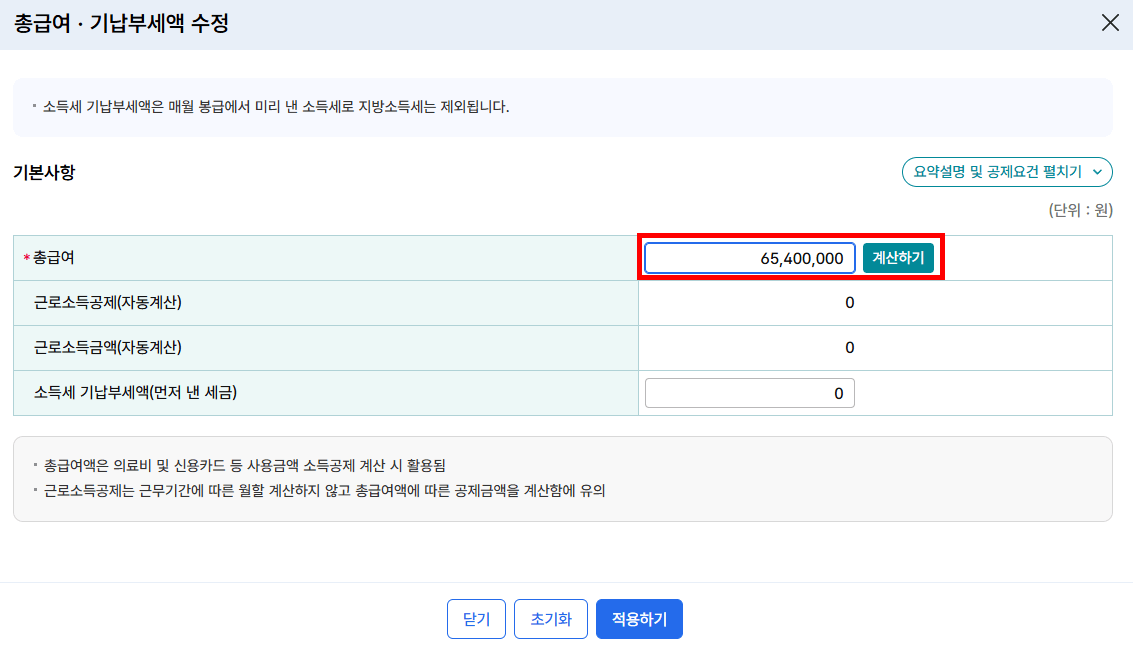Viewport: 1133px width, 648px height.
Task: Reset the form using 초기화 button
Action: [550, 619]
